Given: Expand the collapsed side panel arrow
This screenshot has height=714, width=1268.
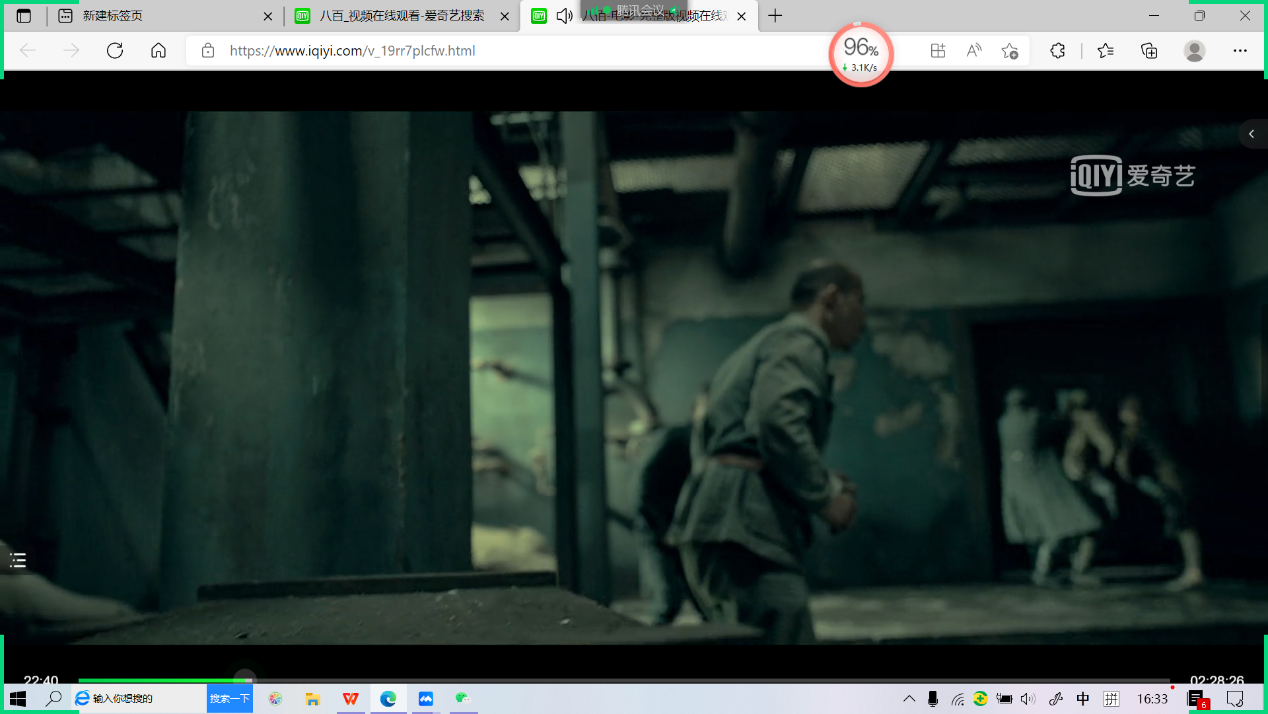Looking at the screenshot, I should (1251, 134).
